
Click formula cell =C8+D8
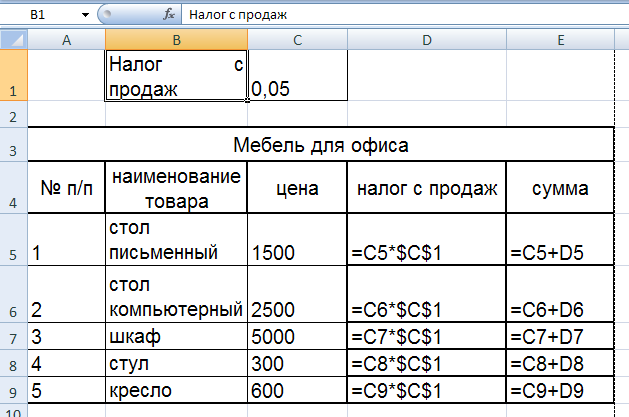pyautogui.click(x=560, y=363)
